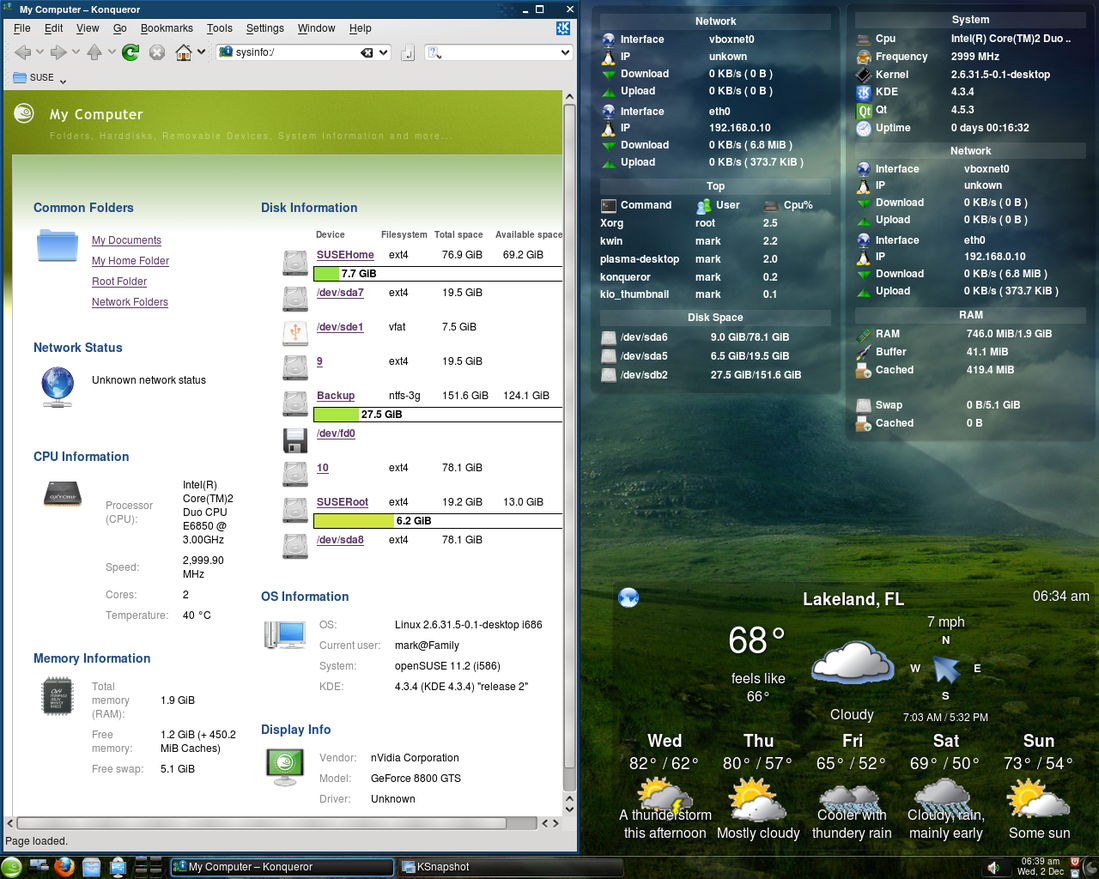Open the Tools menu
Image resolution: width=1099 pixels, height=879 pixels.
219,28
